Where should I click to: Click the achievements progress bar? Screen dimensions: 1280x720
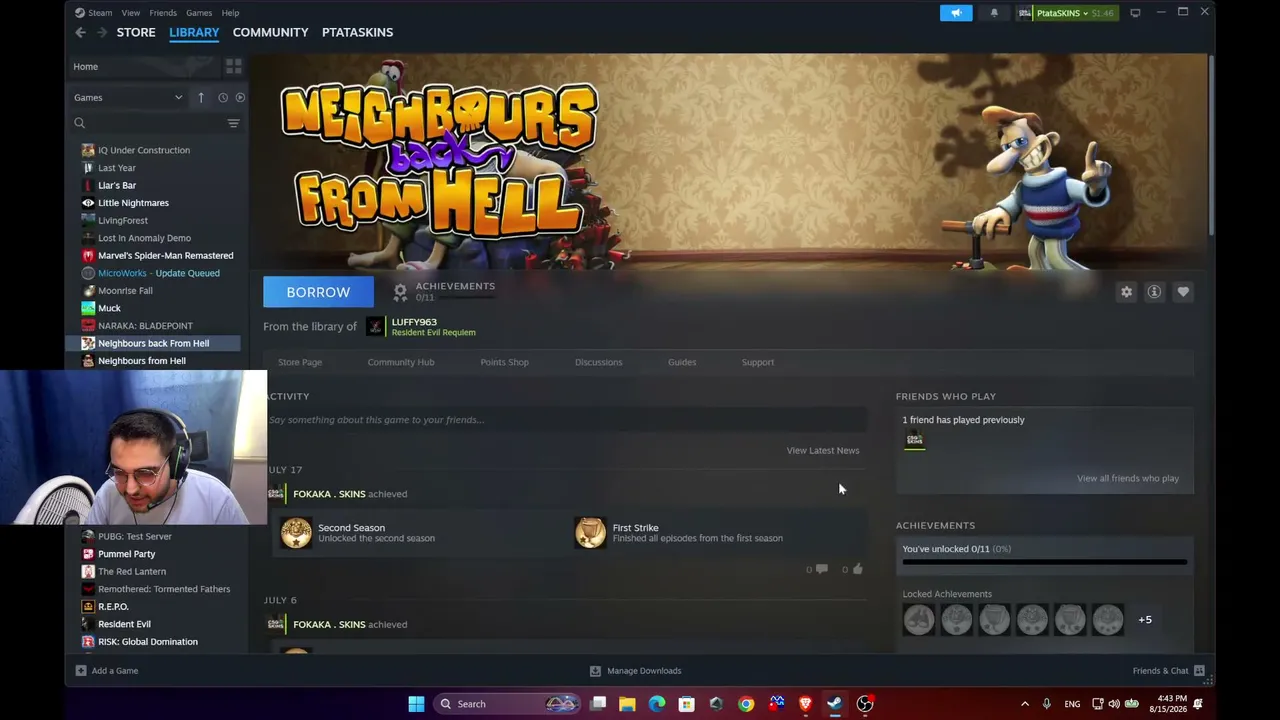coord(1045,562)
